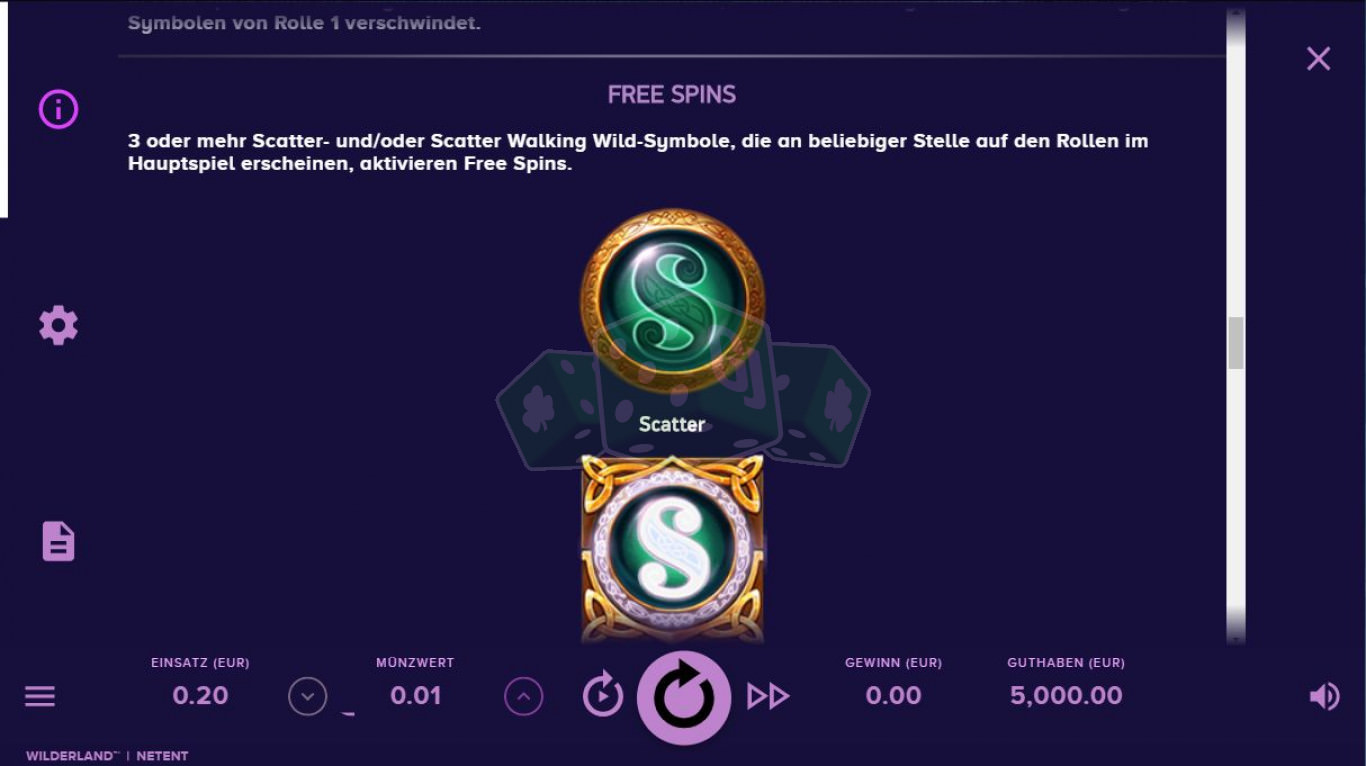This screenshot has width=1366, height=766.
Task: Enable quick spin fast-forward icon
Action: 768,696
